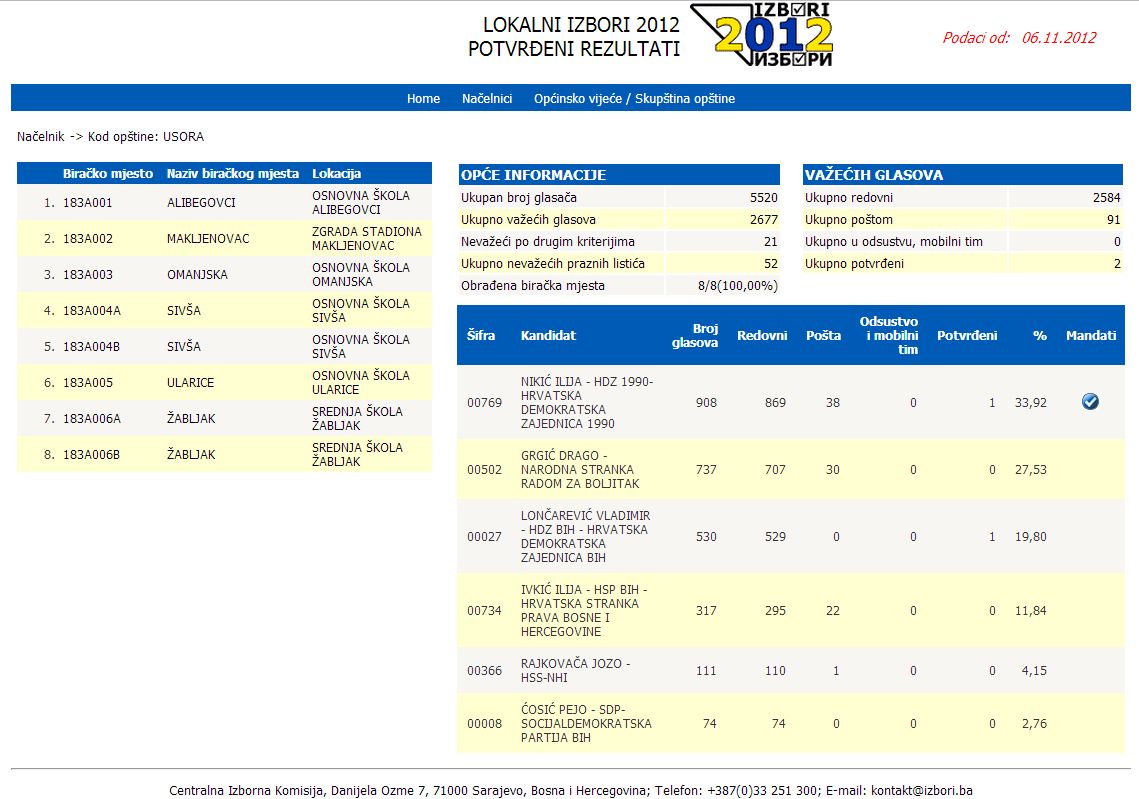
Task: Click the breadcrumb Načelnik -> Kod opštine: USORA
Action: pyautogui.click(x=110, y=137)
